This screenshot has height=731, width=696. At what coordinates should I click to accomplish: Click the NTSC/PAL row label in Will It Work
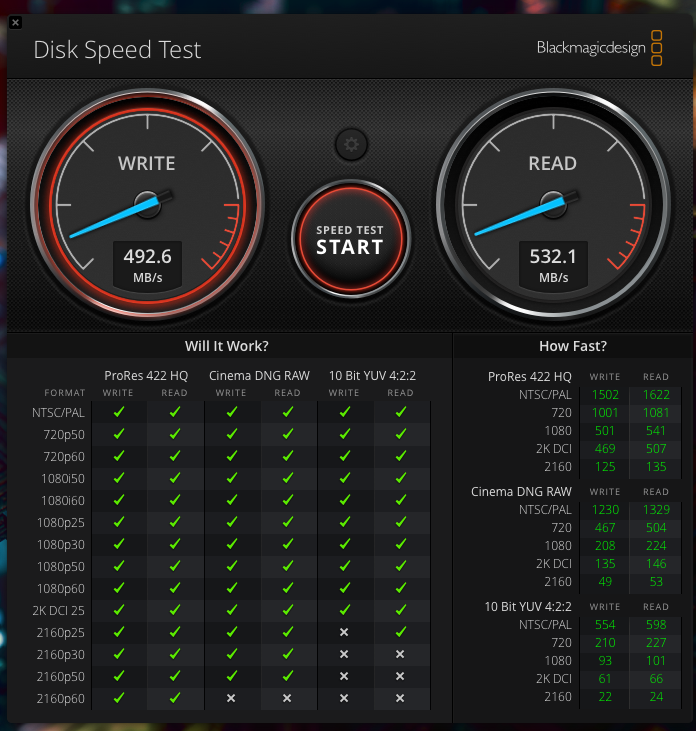click(58, 413)
